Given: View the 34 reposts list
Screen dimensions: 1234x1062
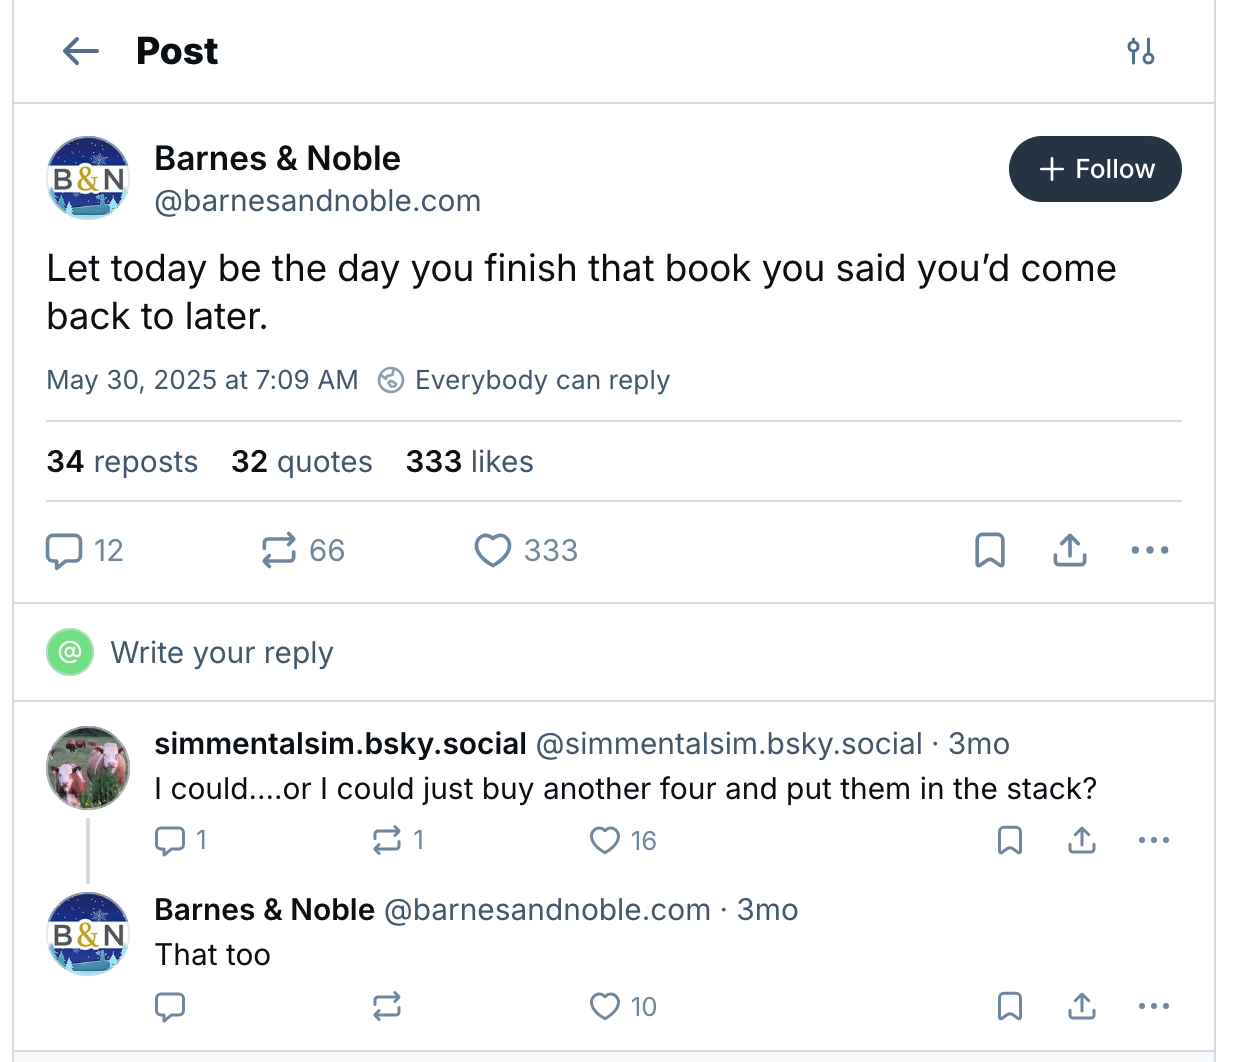Looking at the screenshot, I should pos(122,462).
